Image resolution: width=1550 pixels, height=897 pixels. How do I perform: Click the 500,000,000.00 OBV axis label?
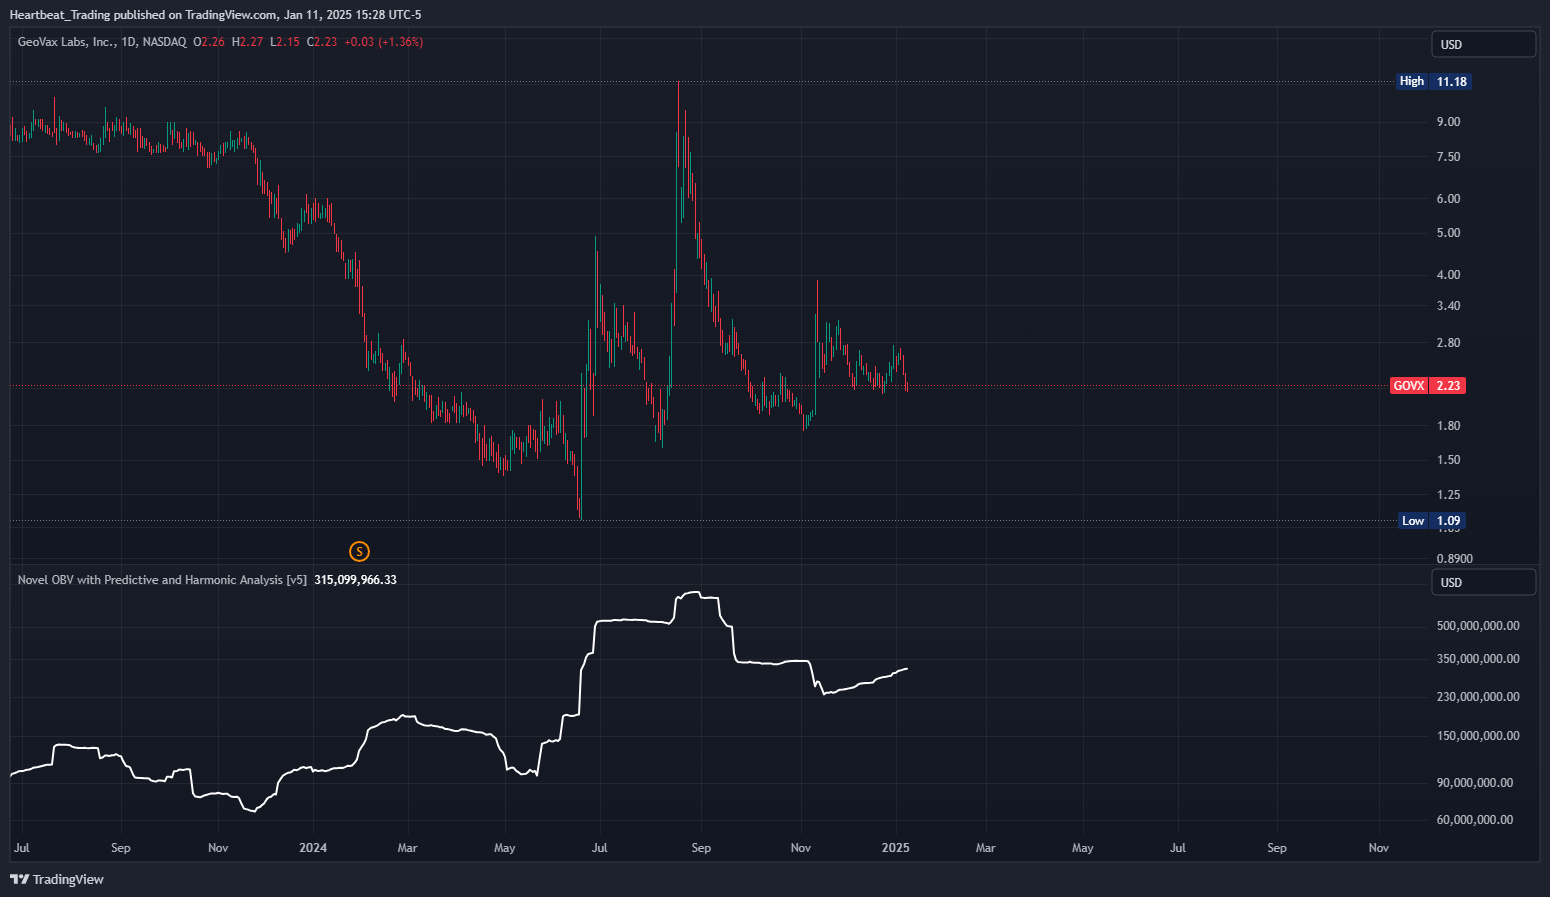tap(1478, 626)
